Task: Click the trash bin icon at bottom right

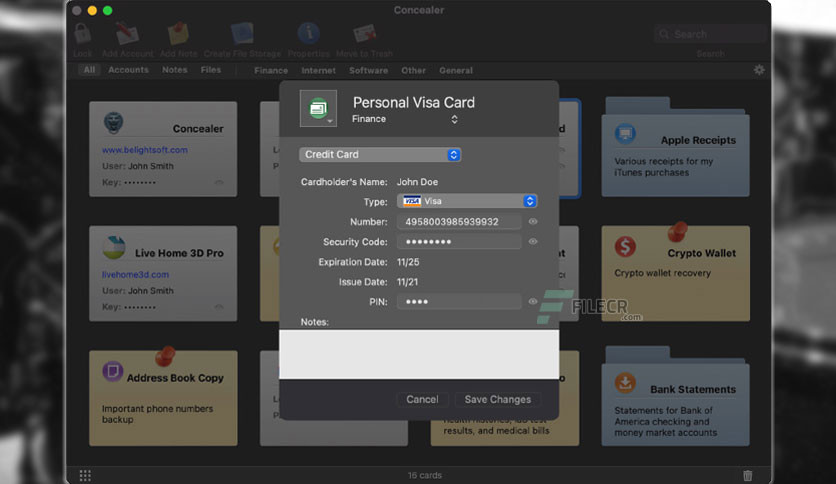Action: point(747,475)
